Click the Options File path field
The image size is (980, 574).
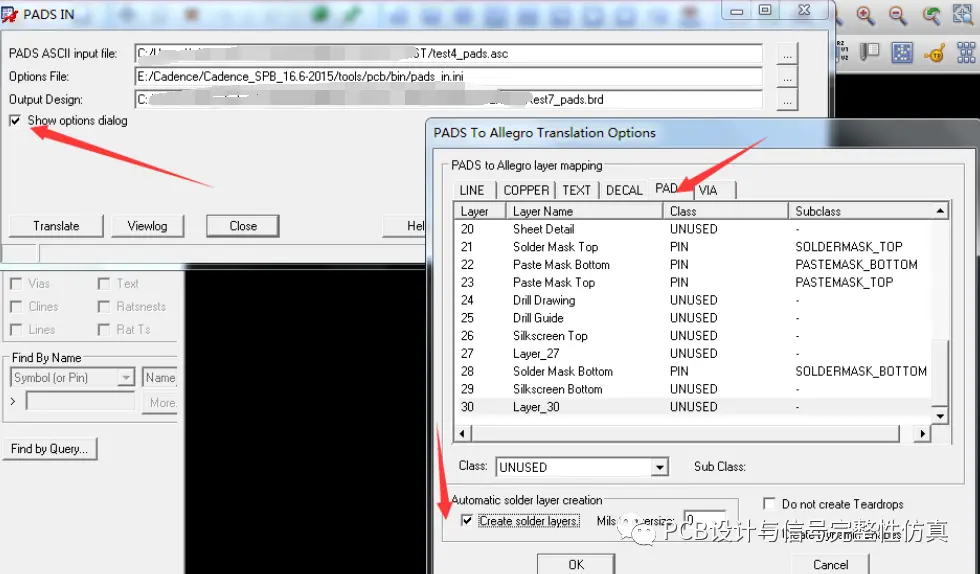coord(449,77)
